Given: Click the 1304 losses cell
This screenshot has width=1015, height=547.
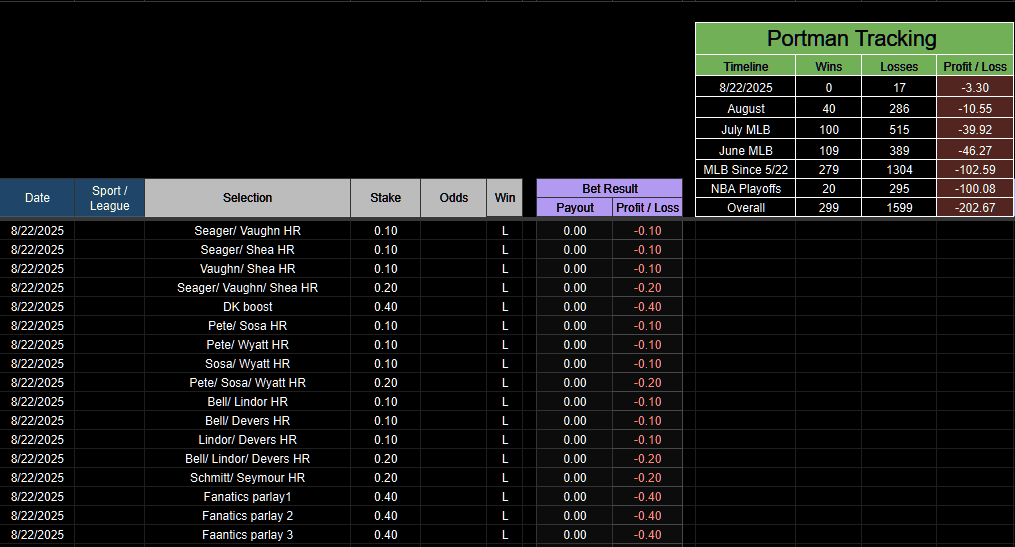Looking at the screenshot, I should coord(898,170).
